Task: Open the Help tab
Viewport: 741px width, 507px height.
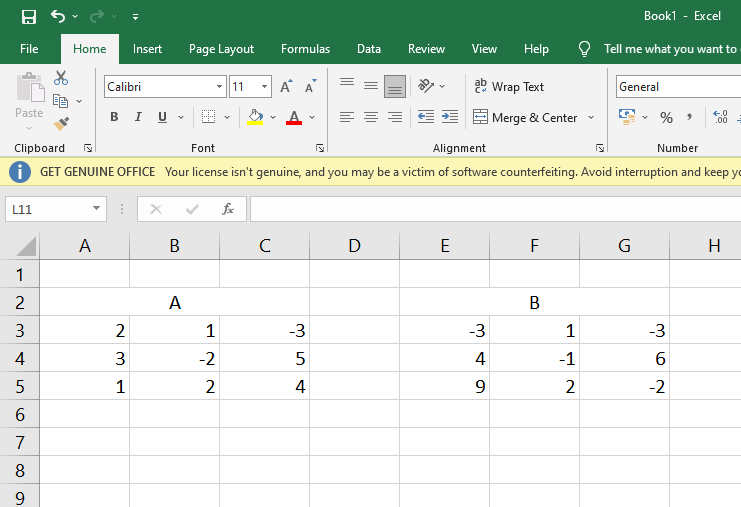Action: point(536,49)
